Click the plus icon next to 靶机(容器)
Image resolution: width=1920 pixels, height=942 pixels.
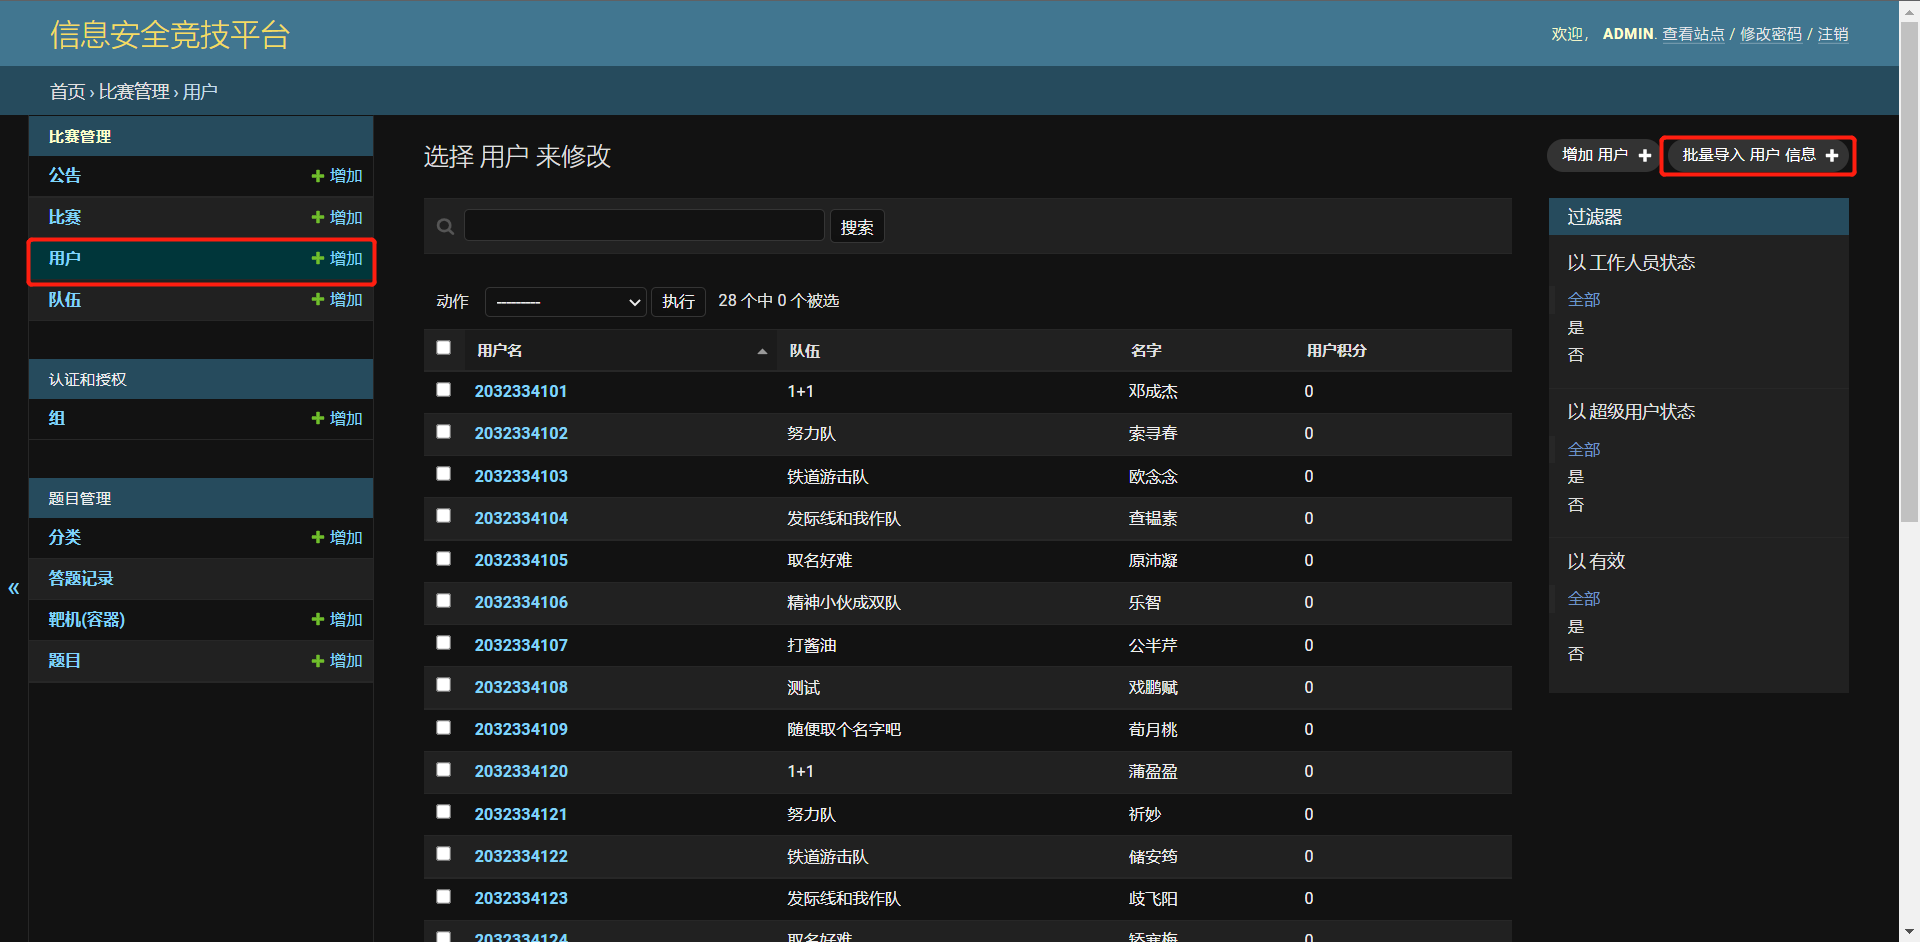[x=318, y=619]
